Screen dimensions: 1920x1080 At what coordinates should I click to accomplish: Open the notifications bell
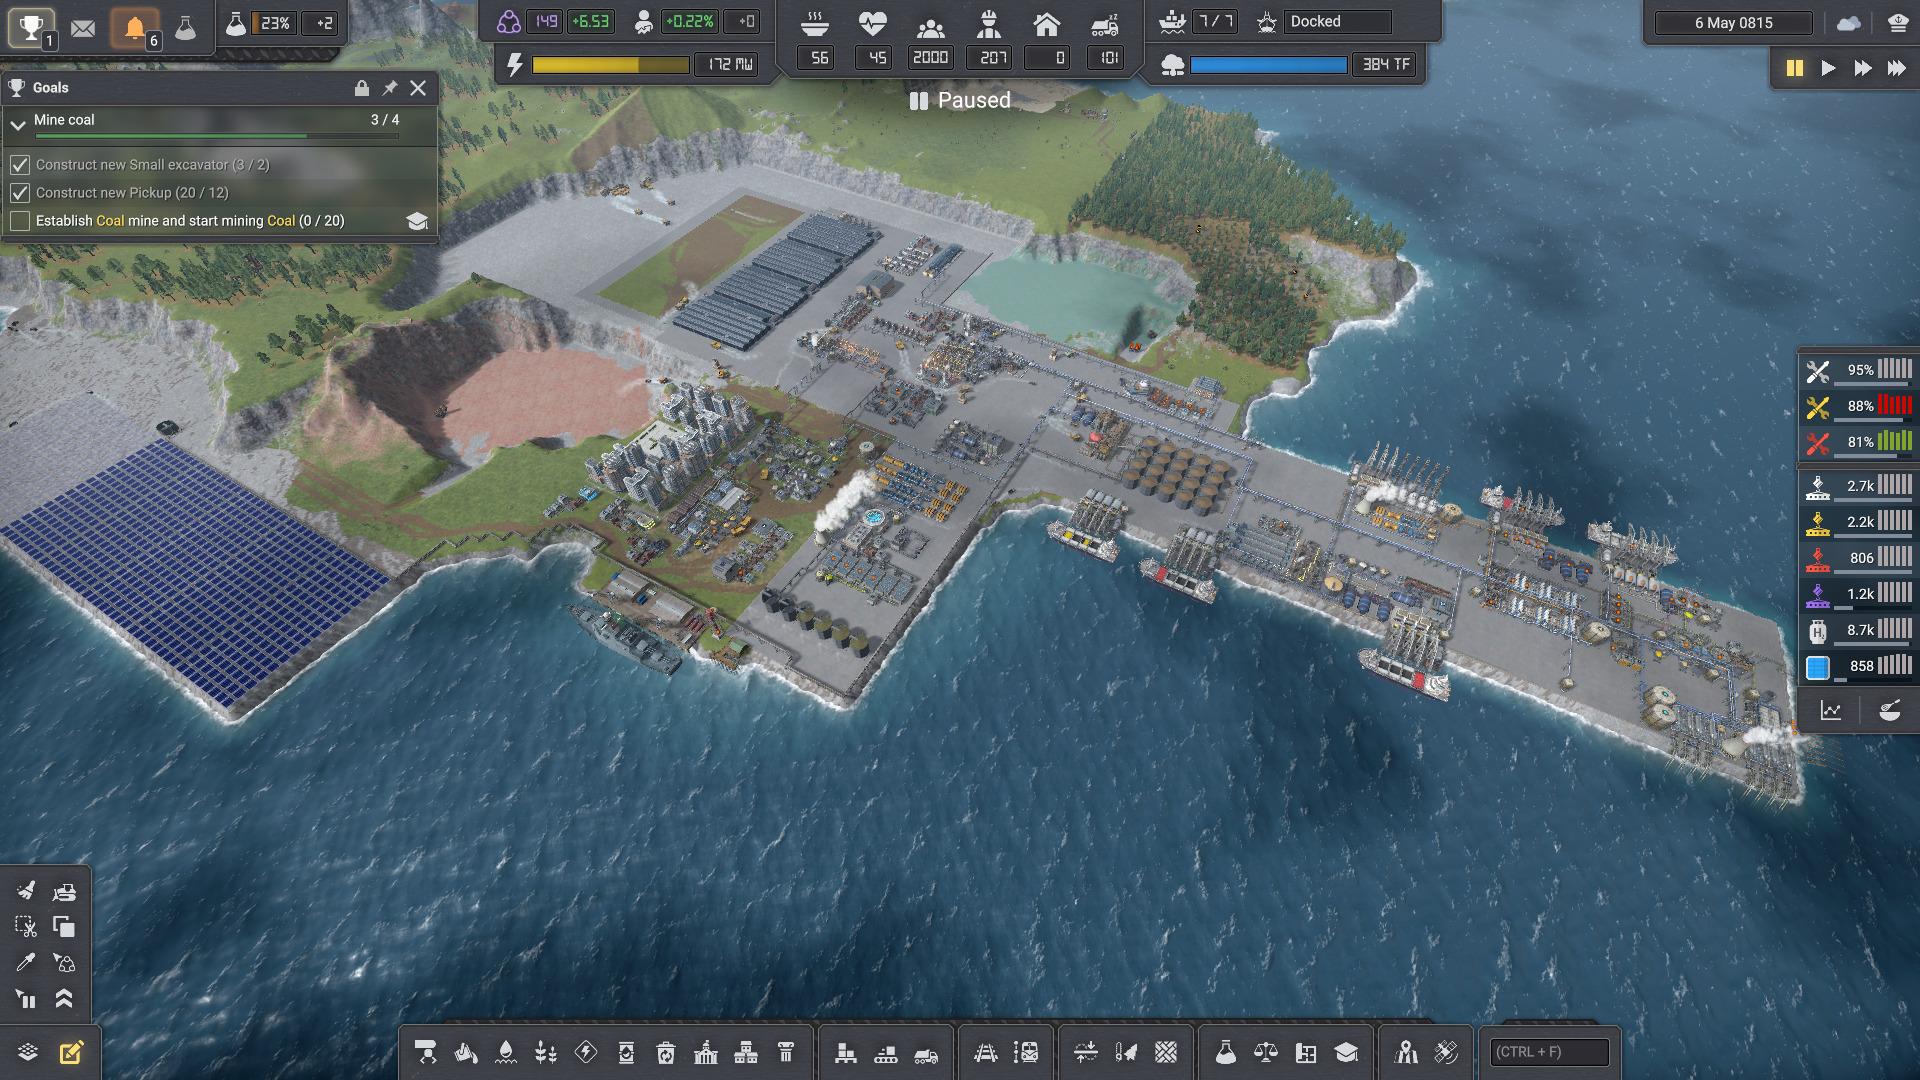(x=135, y=28)
